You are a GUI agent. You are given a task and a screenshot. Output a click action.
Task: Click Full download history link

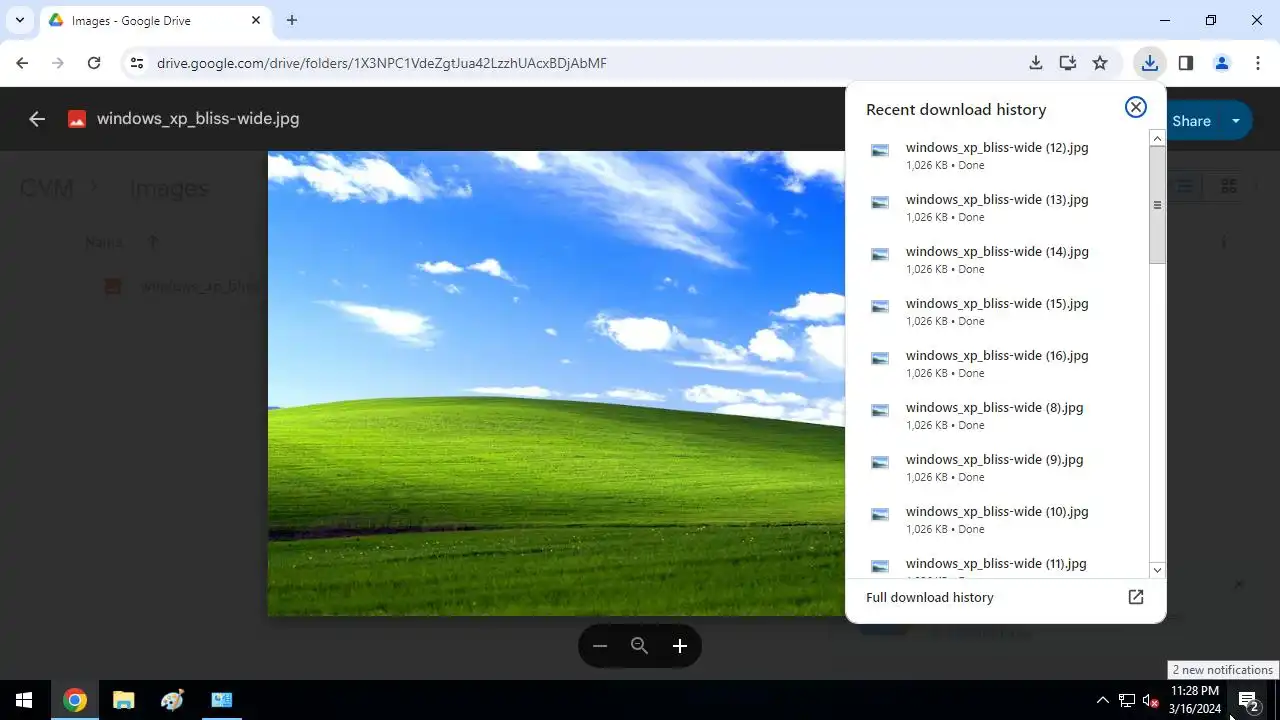point(930,597)
